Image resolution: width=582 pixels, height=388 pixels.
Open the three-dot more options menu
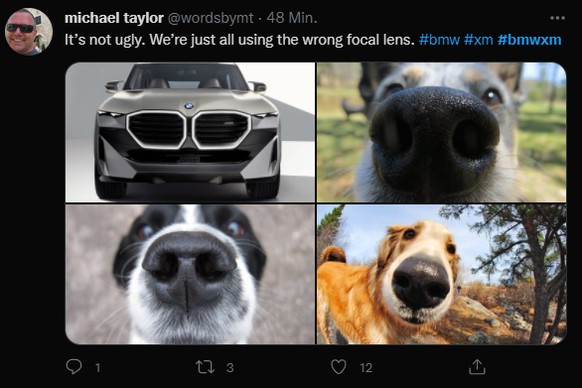[x=557, y=18]
